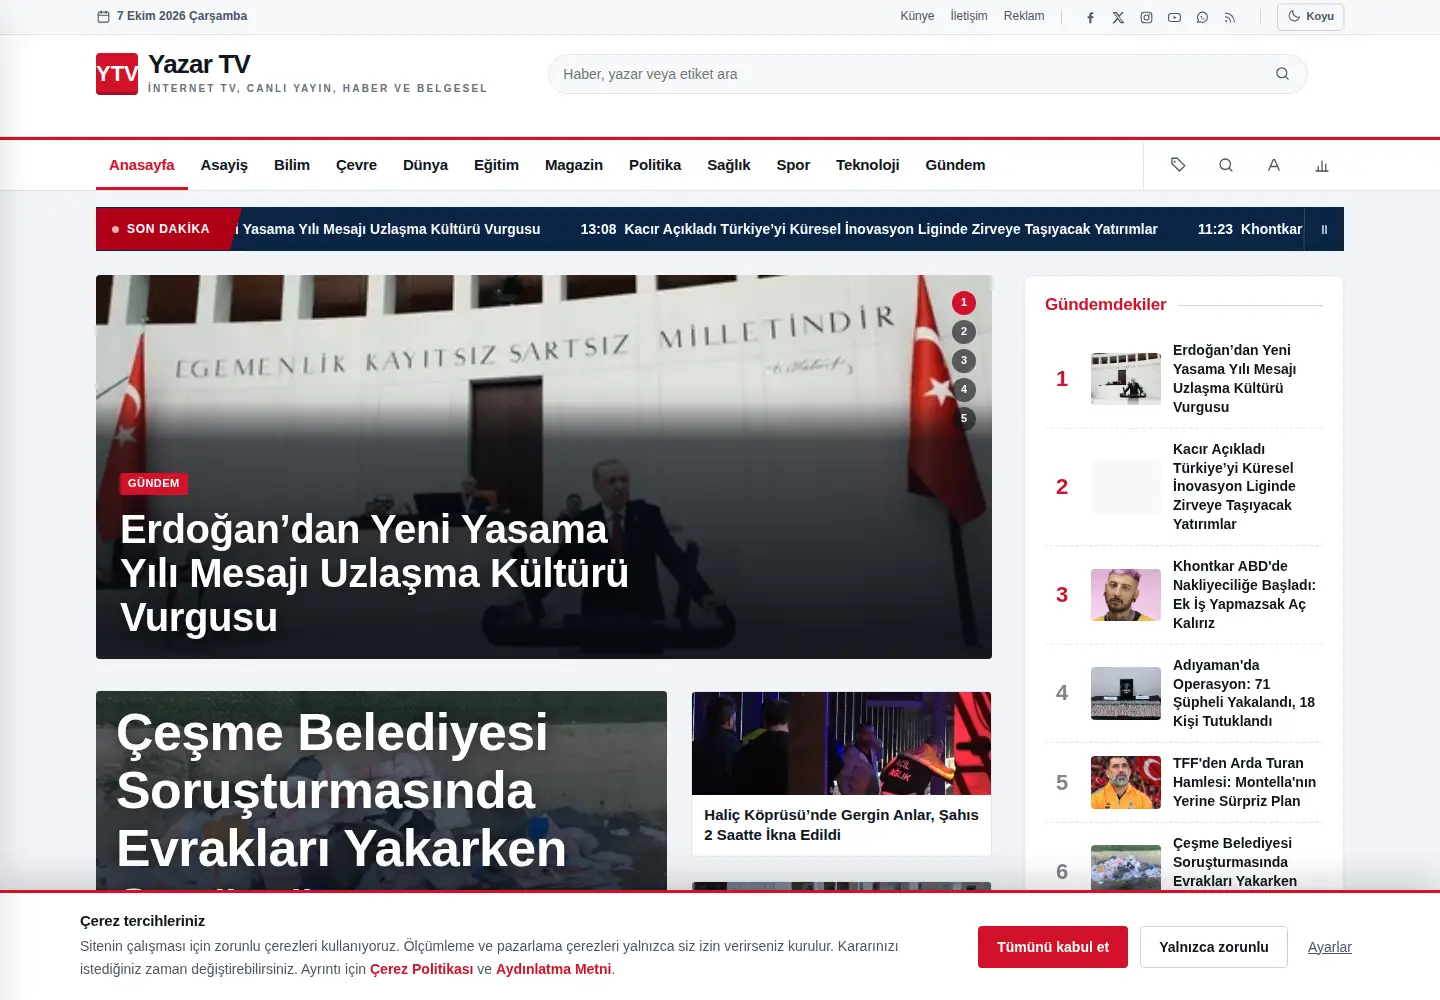Open Sağlık category
The image size is (1440, 1000).
729,165
